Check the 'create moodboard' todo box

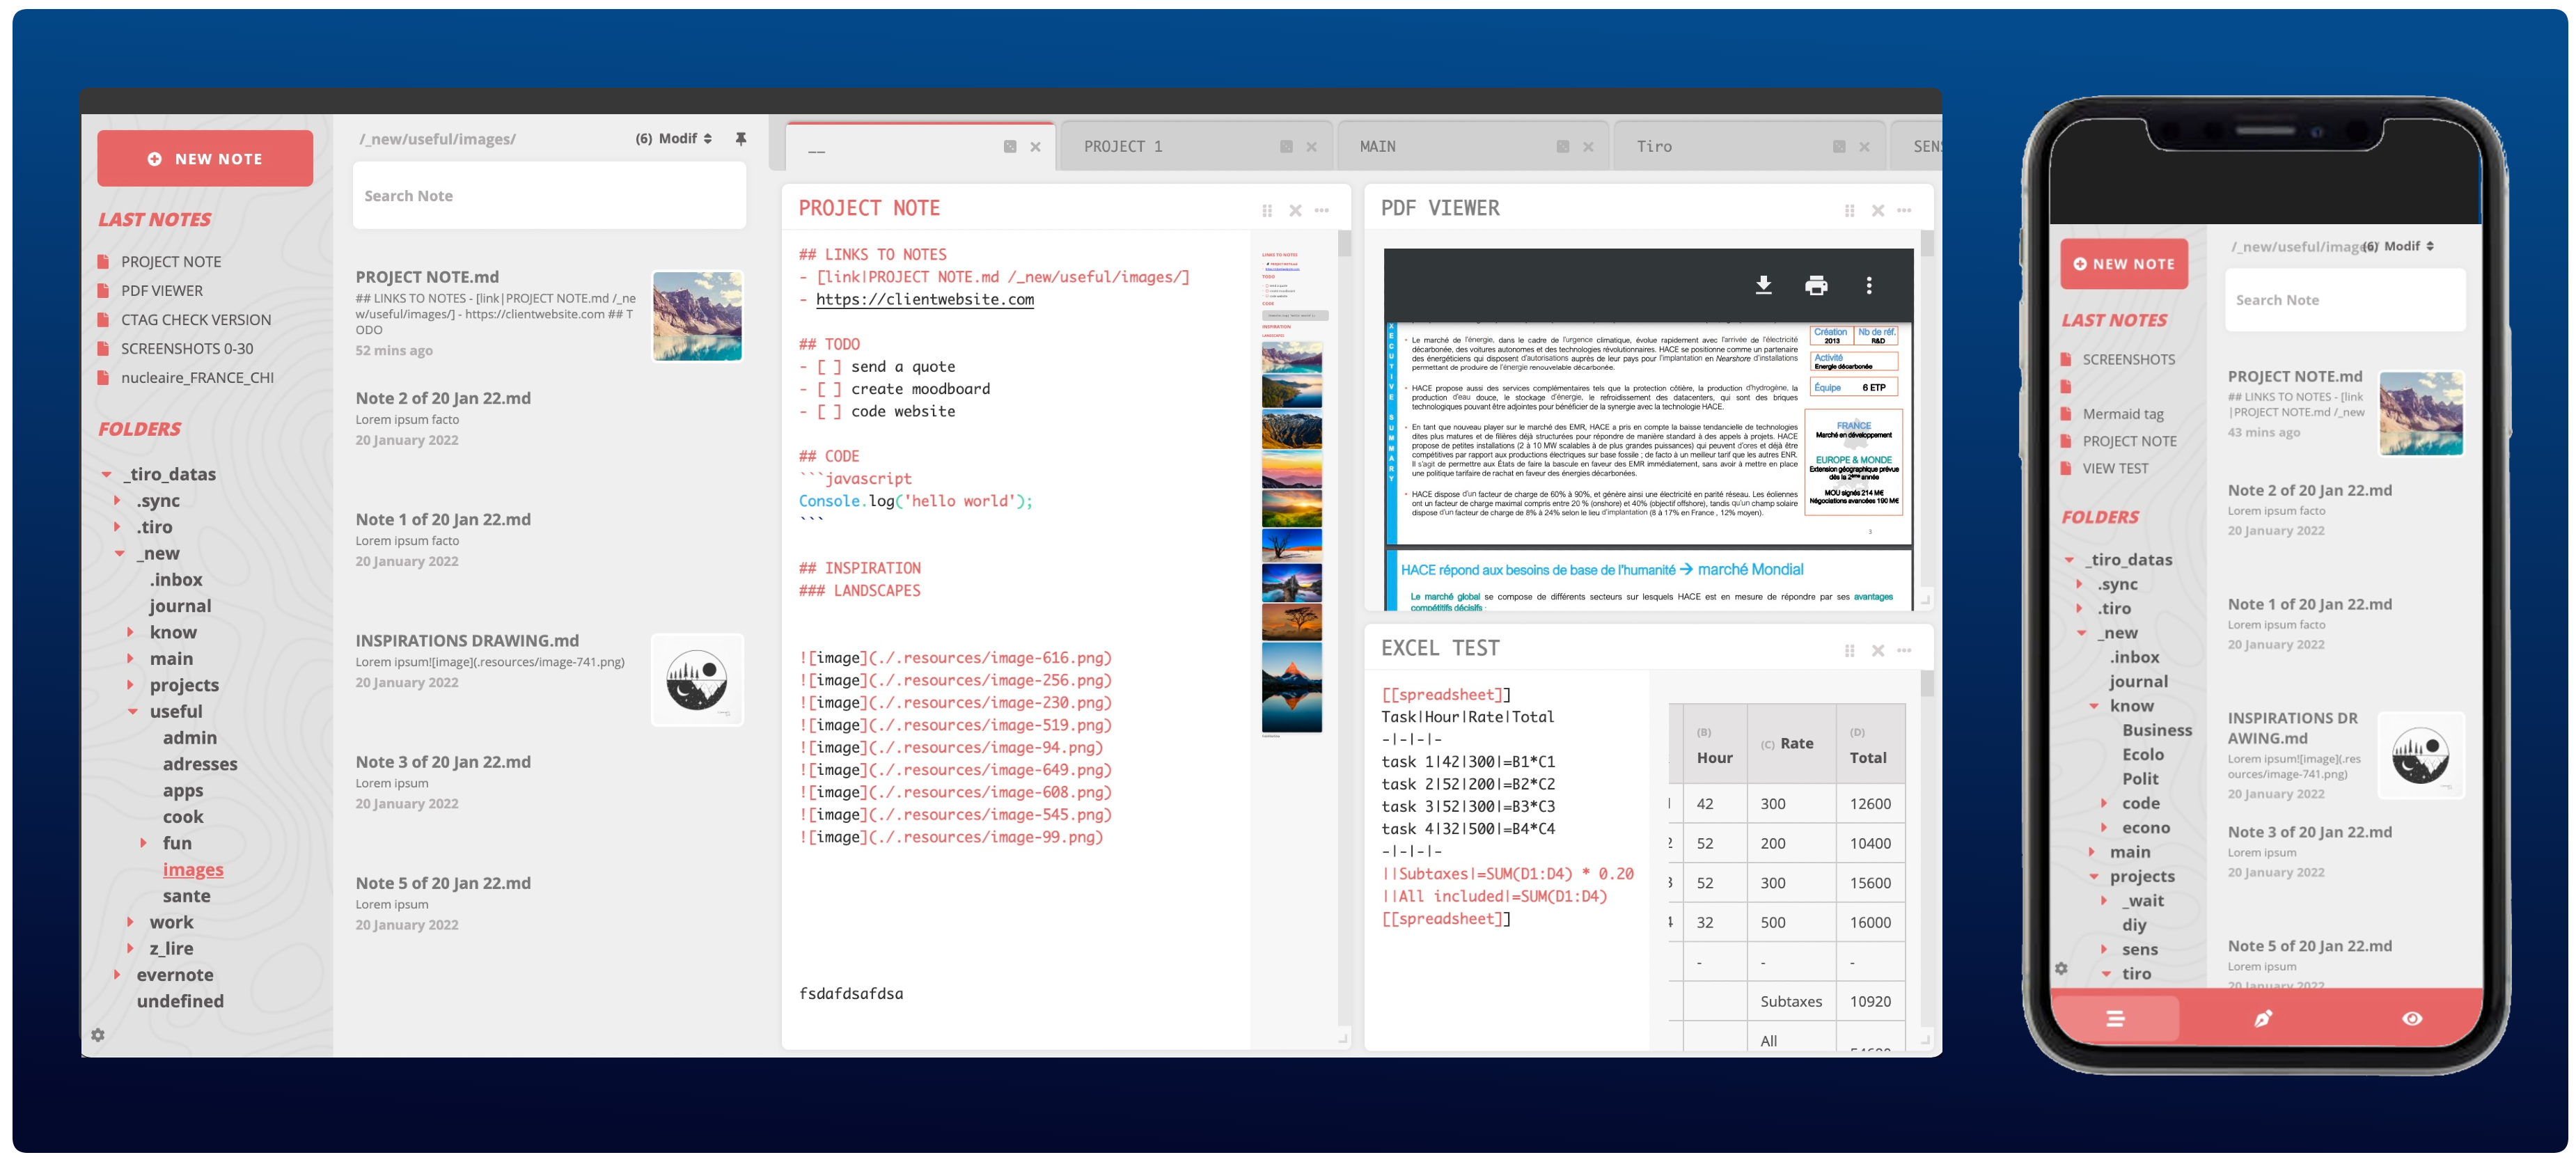(829, 389)
